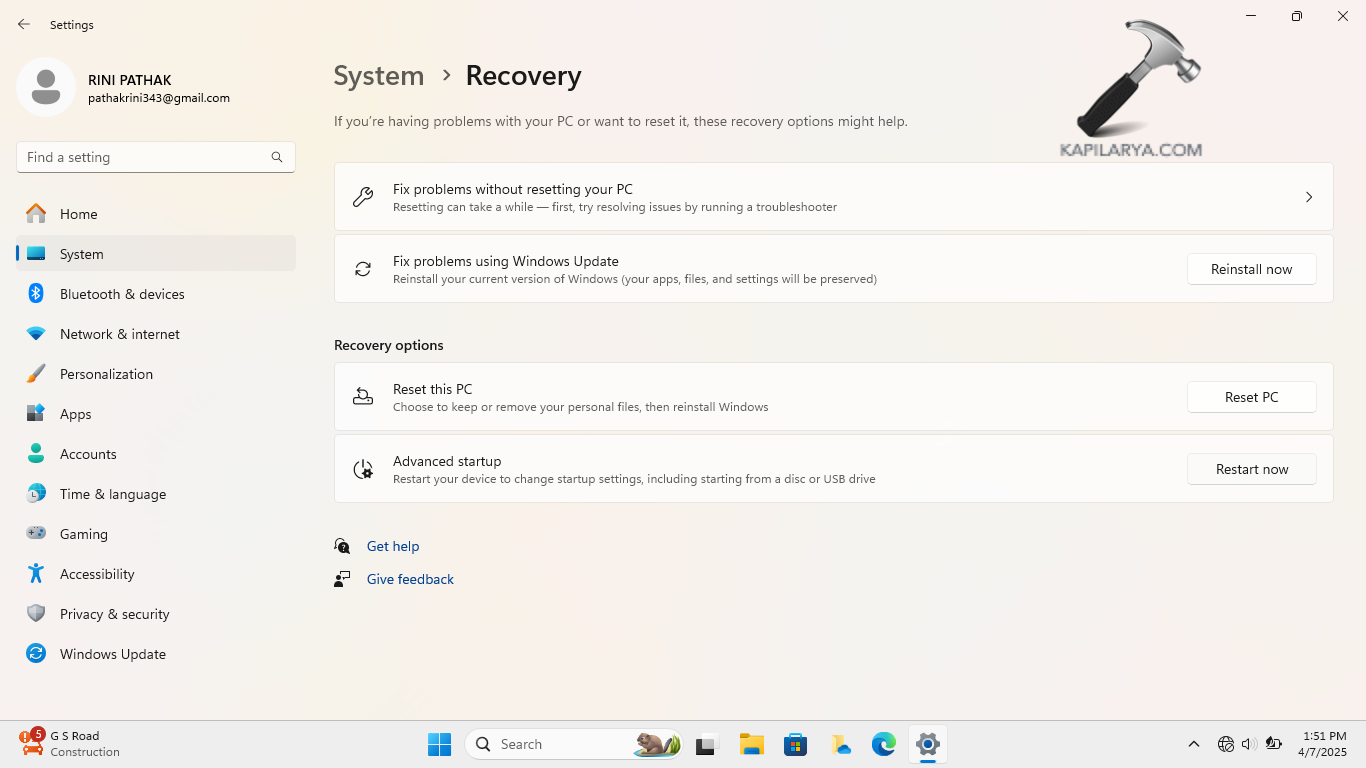Click the Give feedback link
This screenshot has height=768, width=1366.
click(x=410, y=579)
